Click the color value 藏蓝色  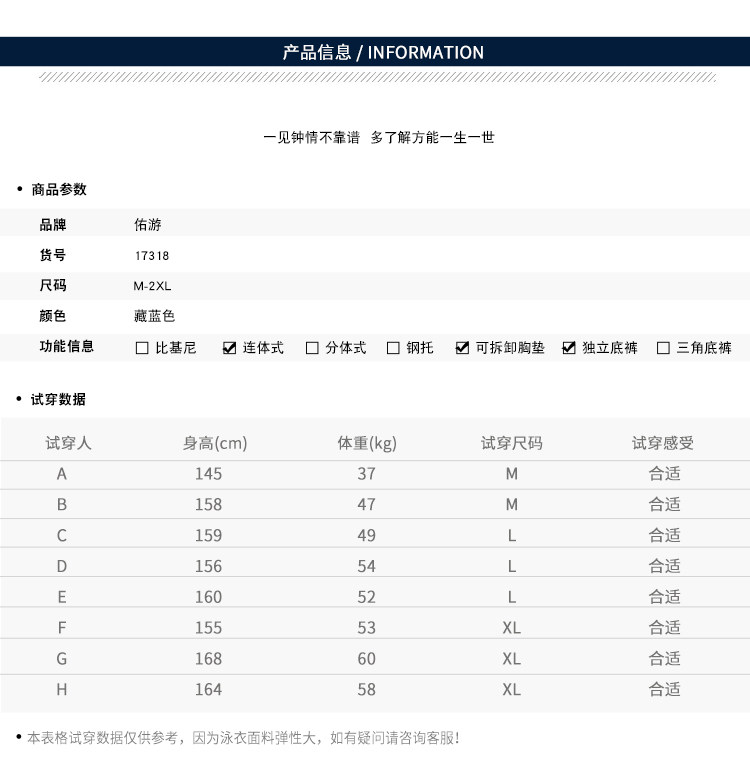click(154, 316)
